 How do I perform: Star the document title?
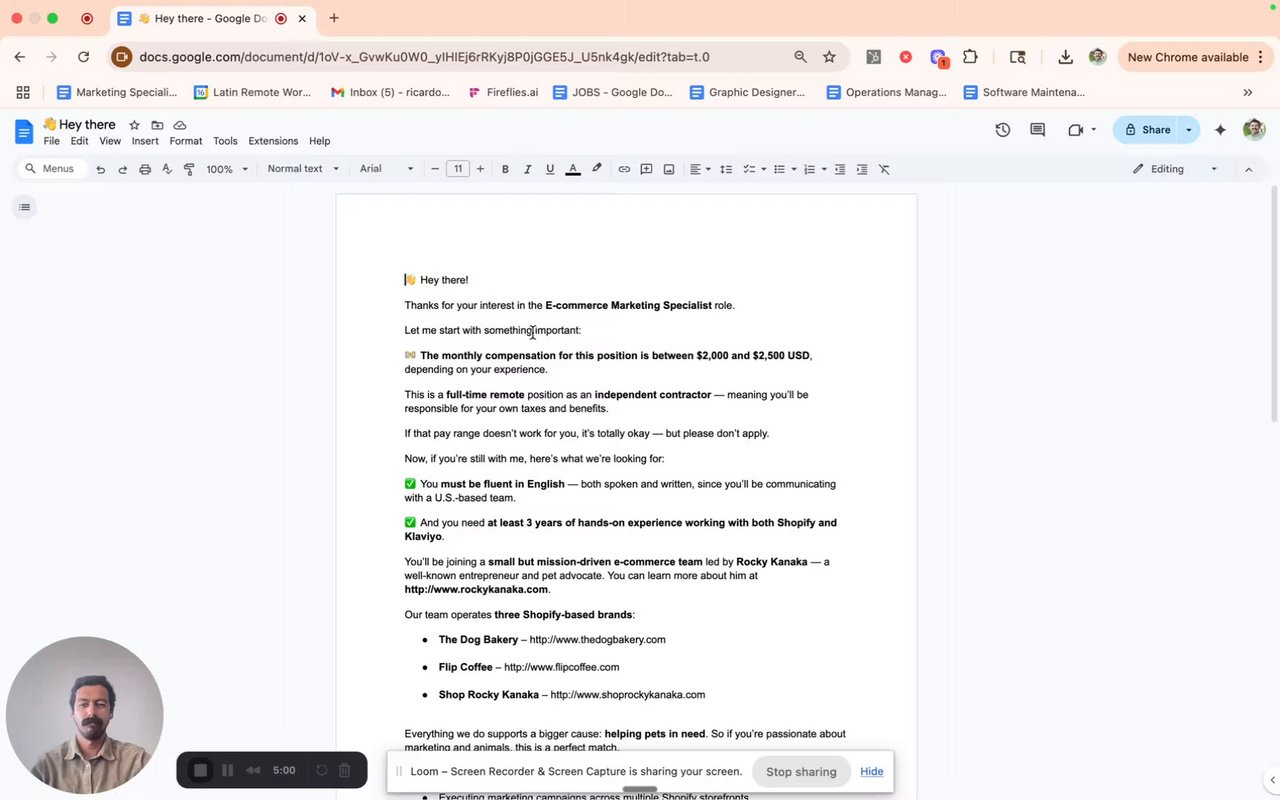coord(134,125)
